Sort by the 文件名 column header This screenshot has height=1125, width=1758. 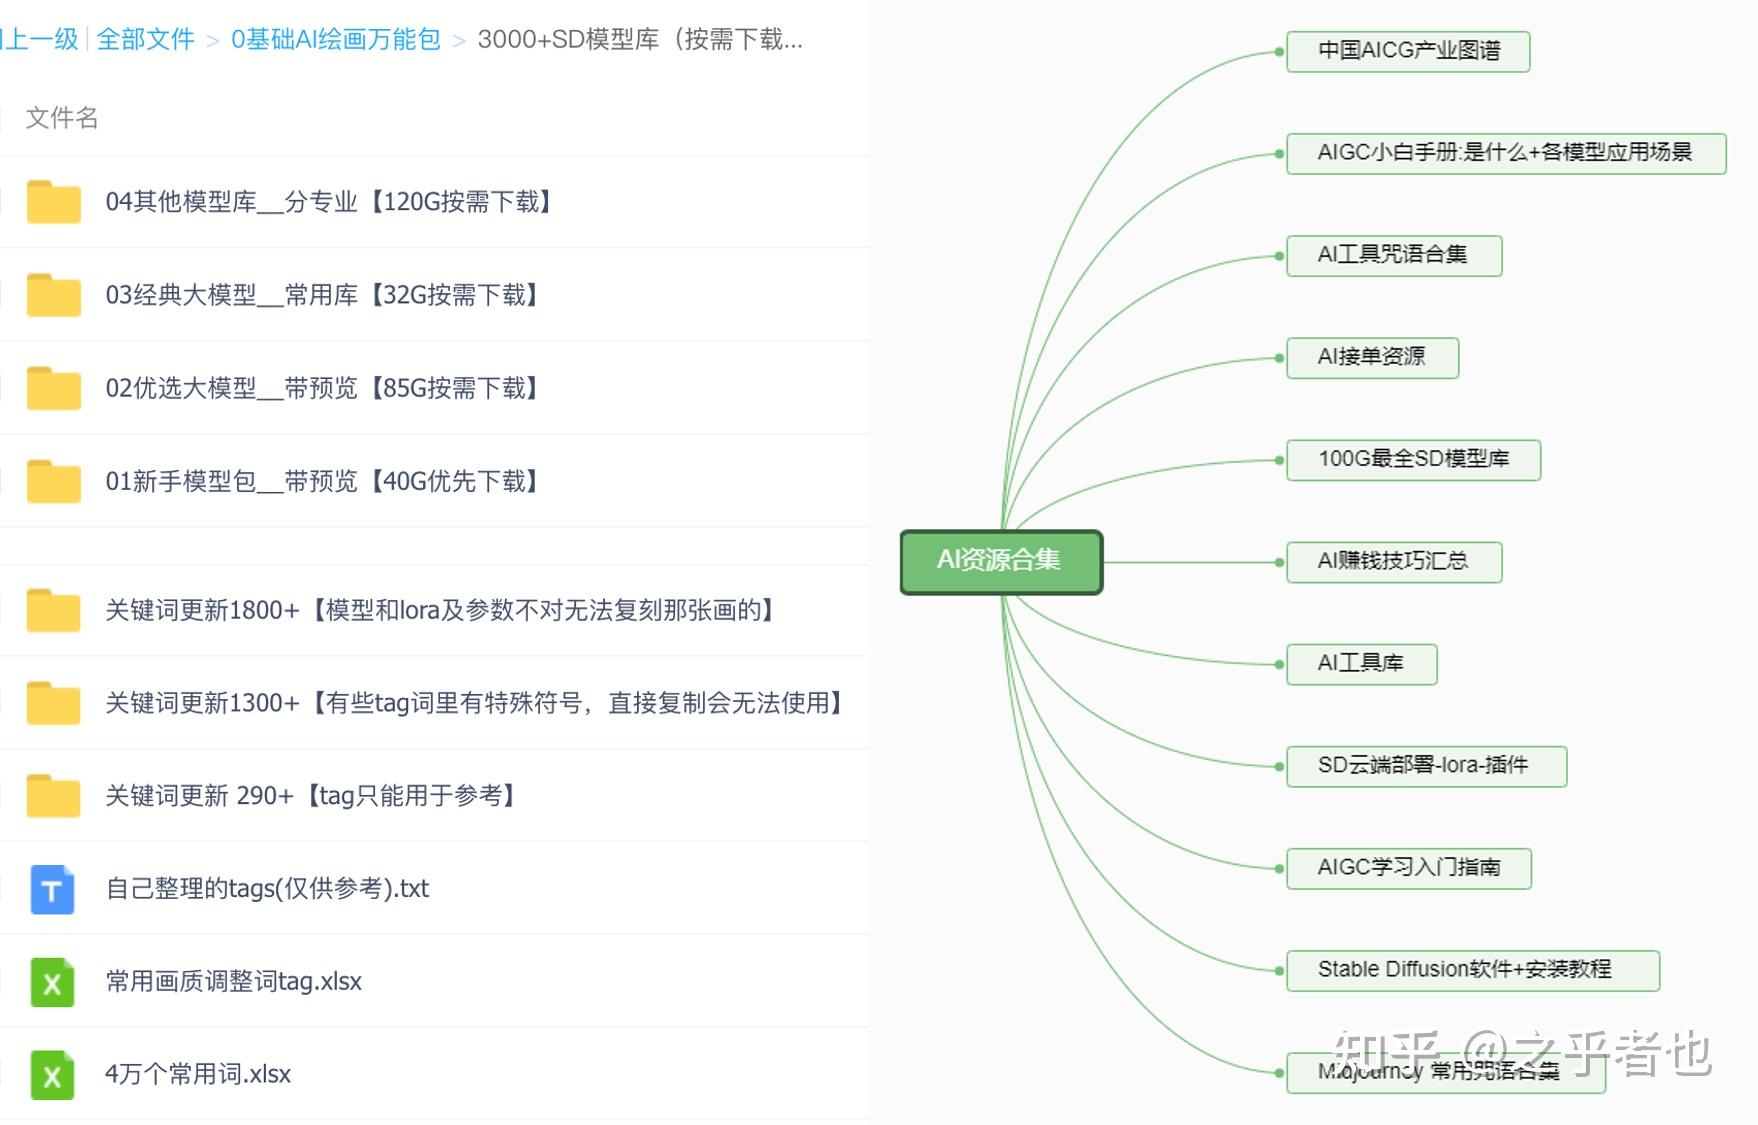coord(62,118)
